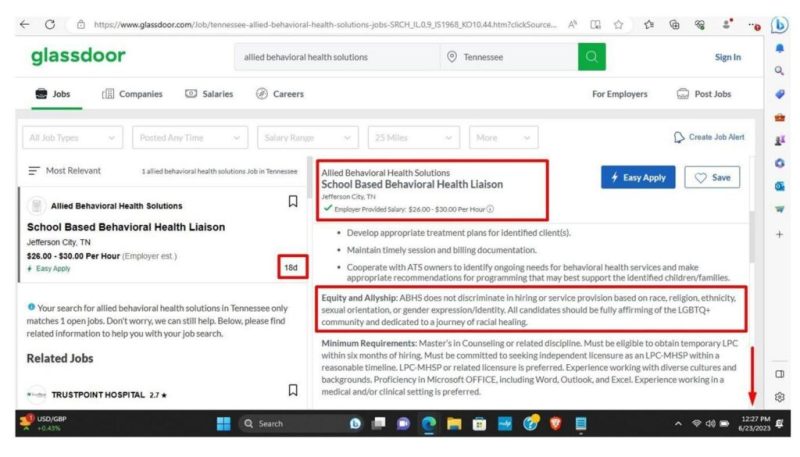The width and height of the screenshot is (800, 457).
Task: Open Post Jobs link
Action: (704, 94)
